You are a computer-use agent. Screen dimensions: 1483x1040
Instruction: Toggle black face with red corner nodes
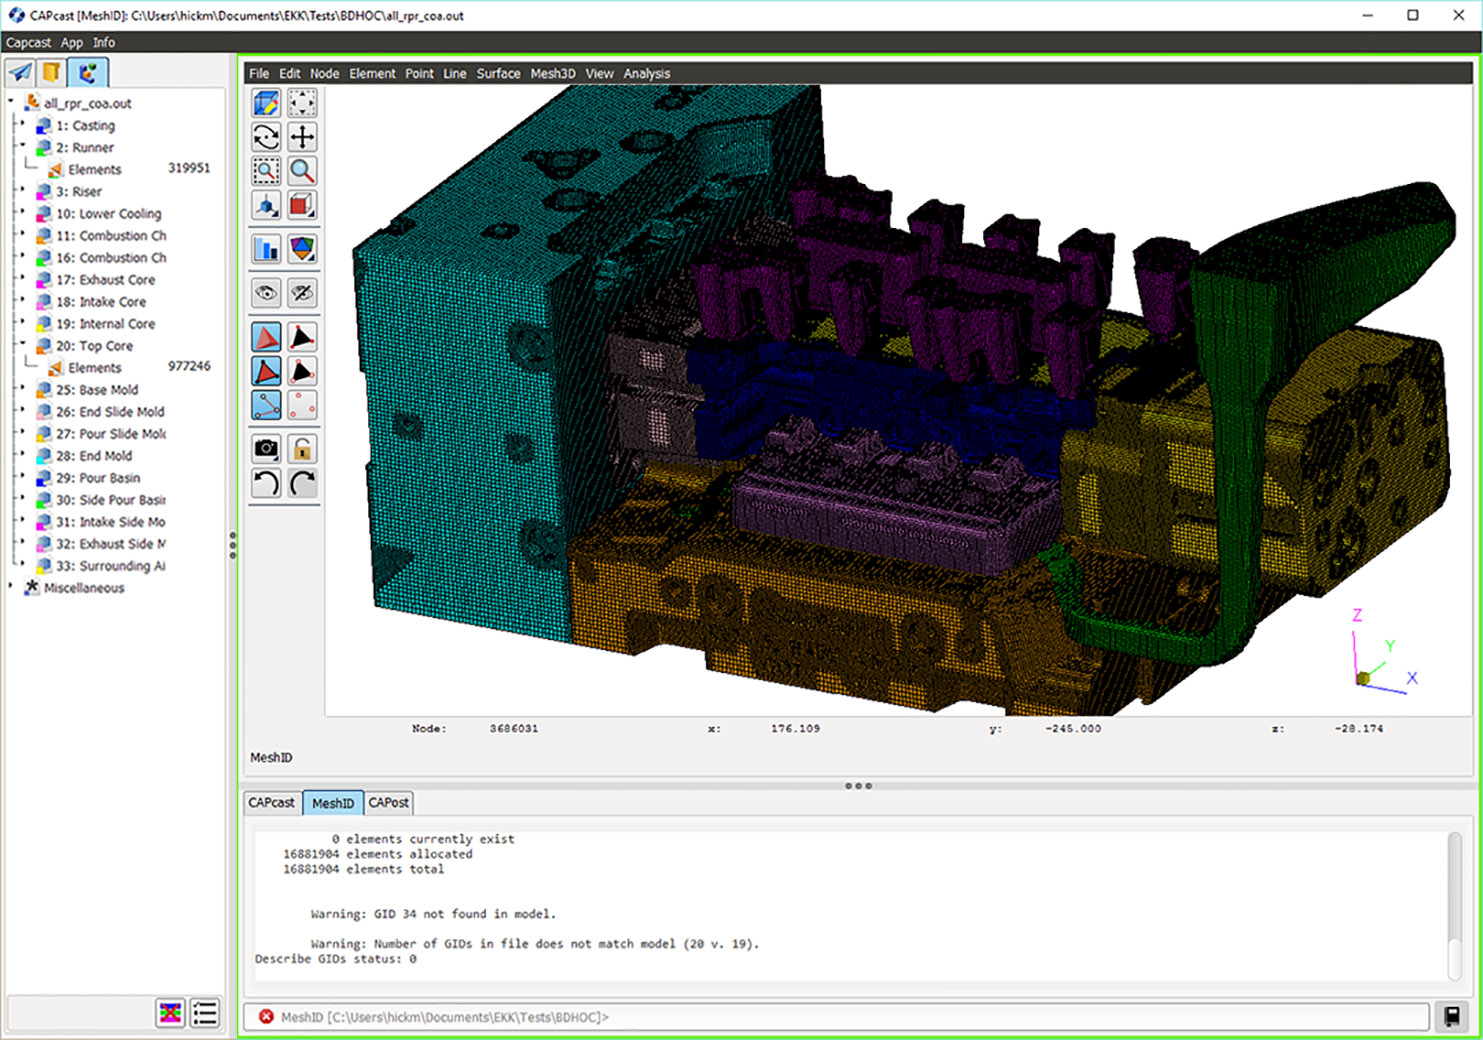pos(302,337)
